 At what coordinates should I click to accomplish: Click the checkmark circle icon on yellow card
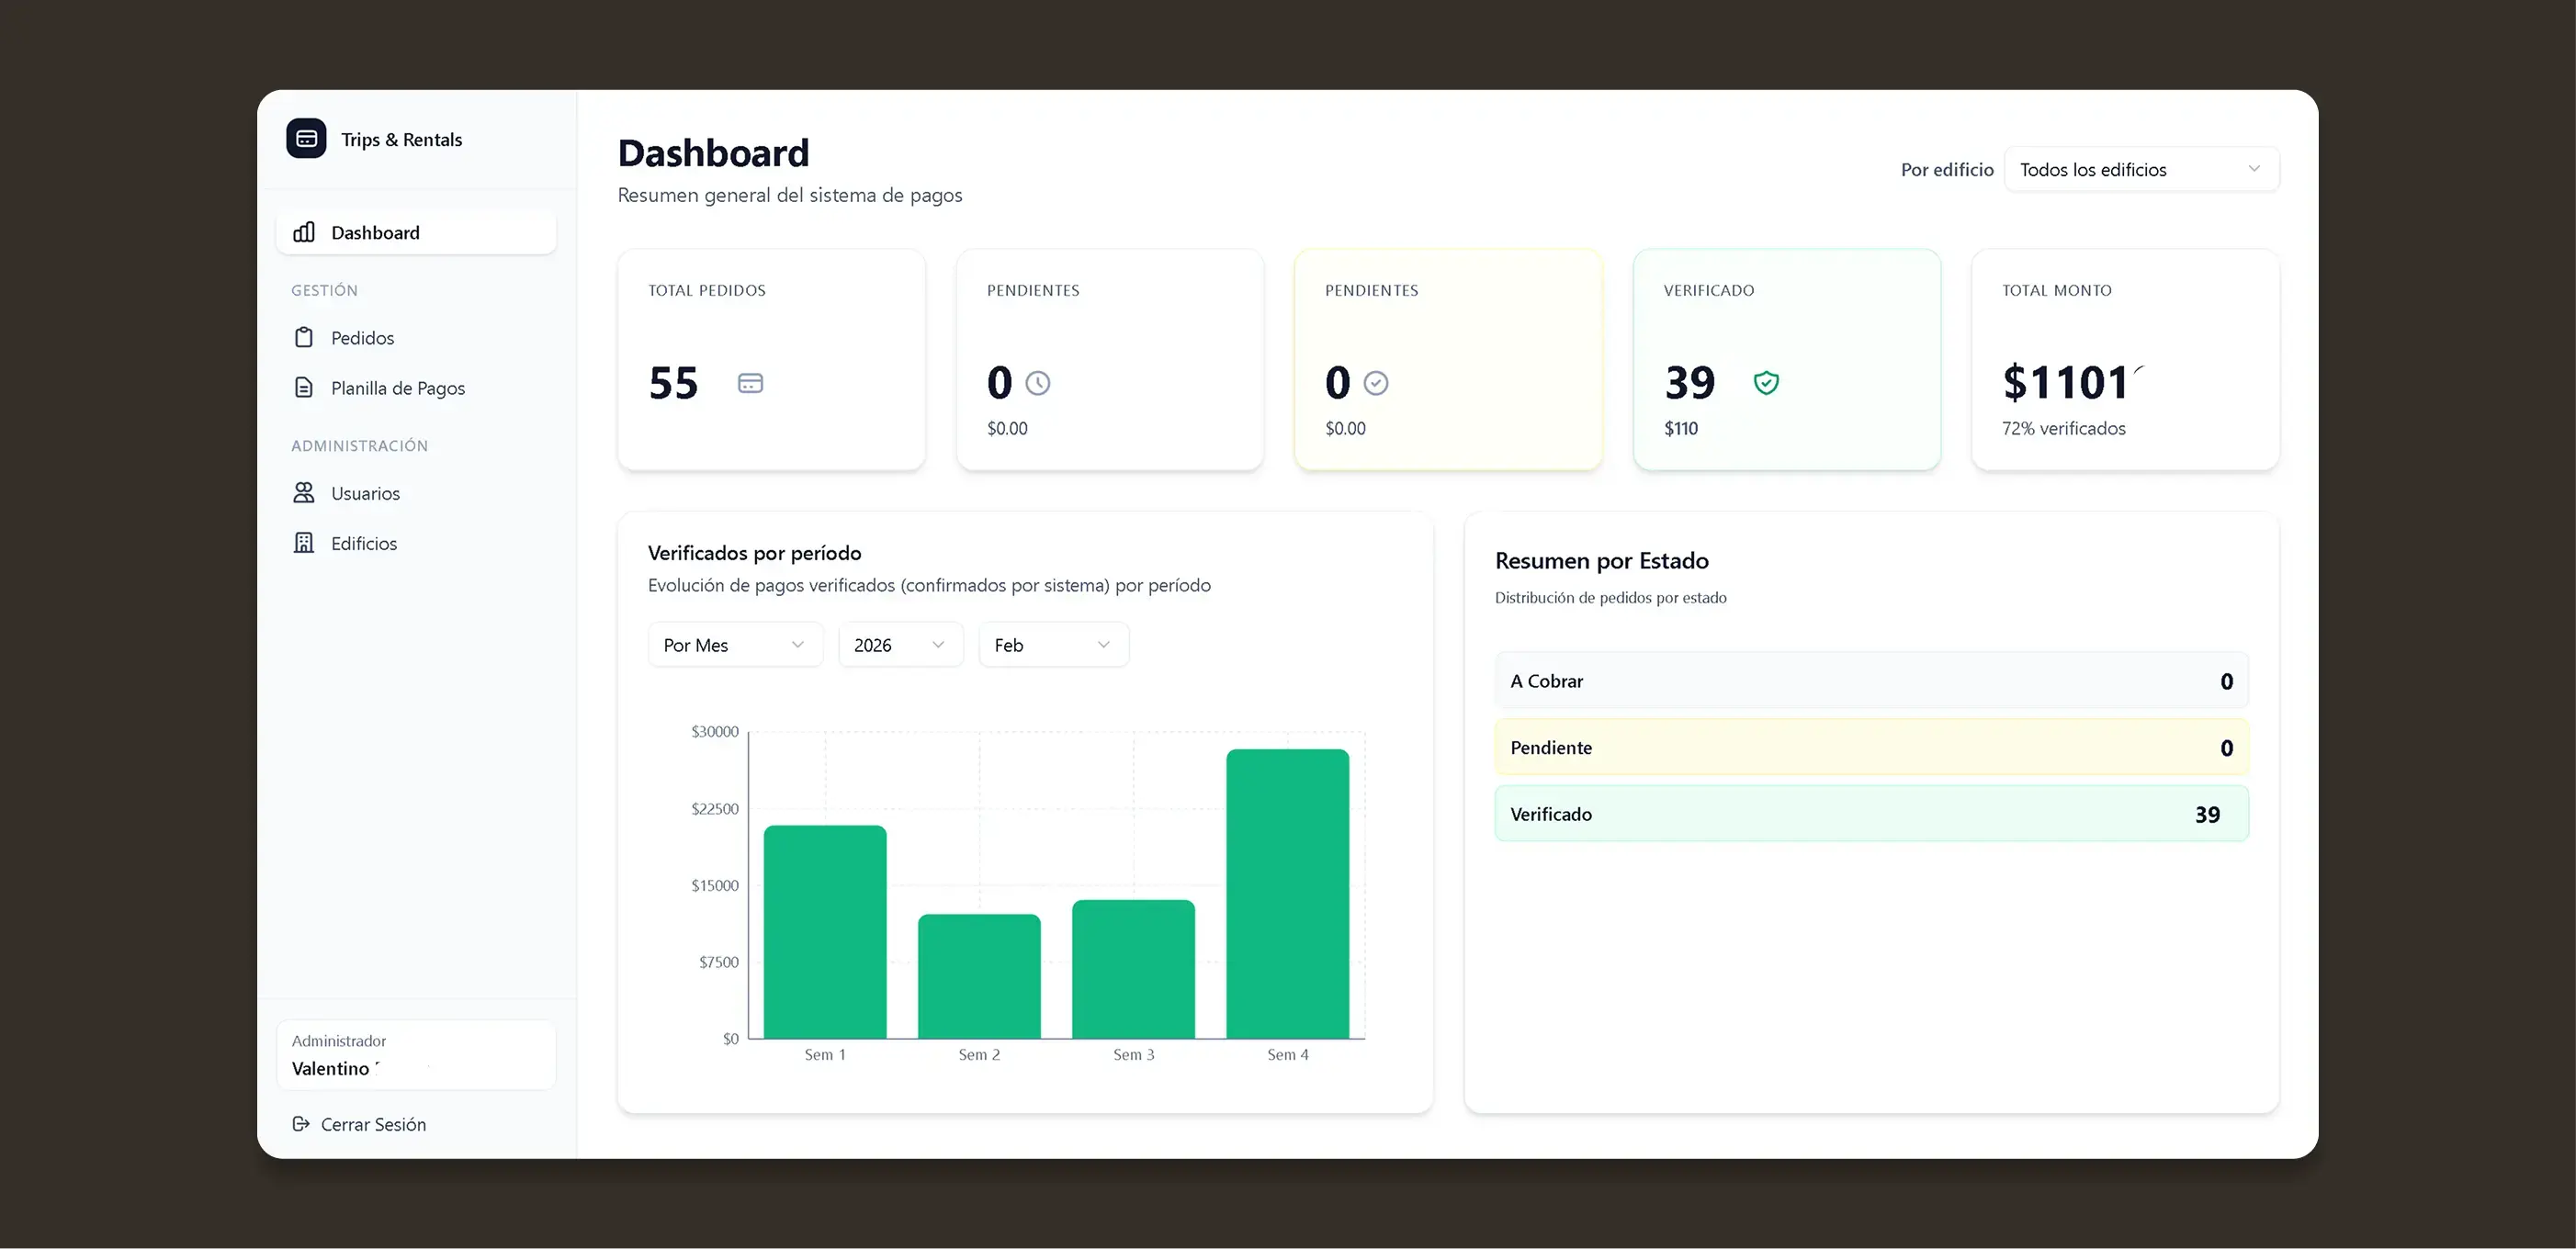(1376, 383)
